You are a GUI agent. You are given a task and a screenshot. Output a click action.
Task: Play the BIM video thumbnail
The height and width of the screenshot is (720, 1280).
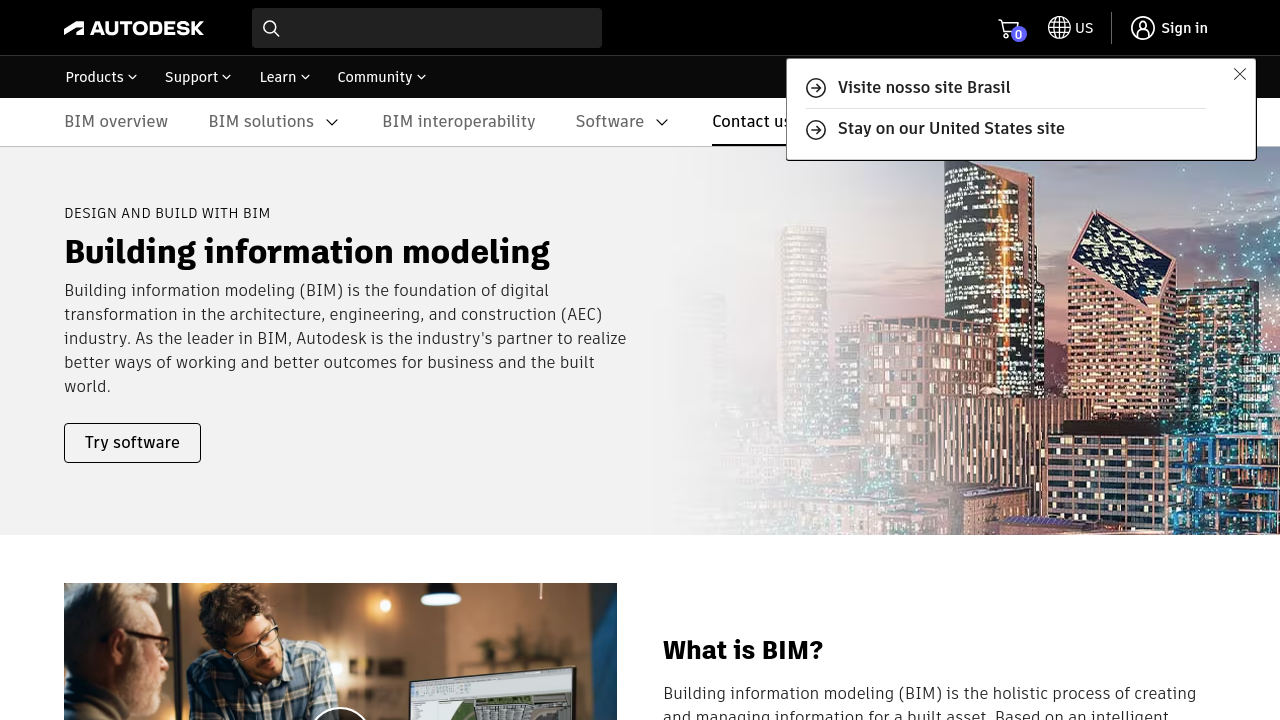340,712
